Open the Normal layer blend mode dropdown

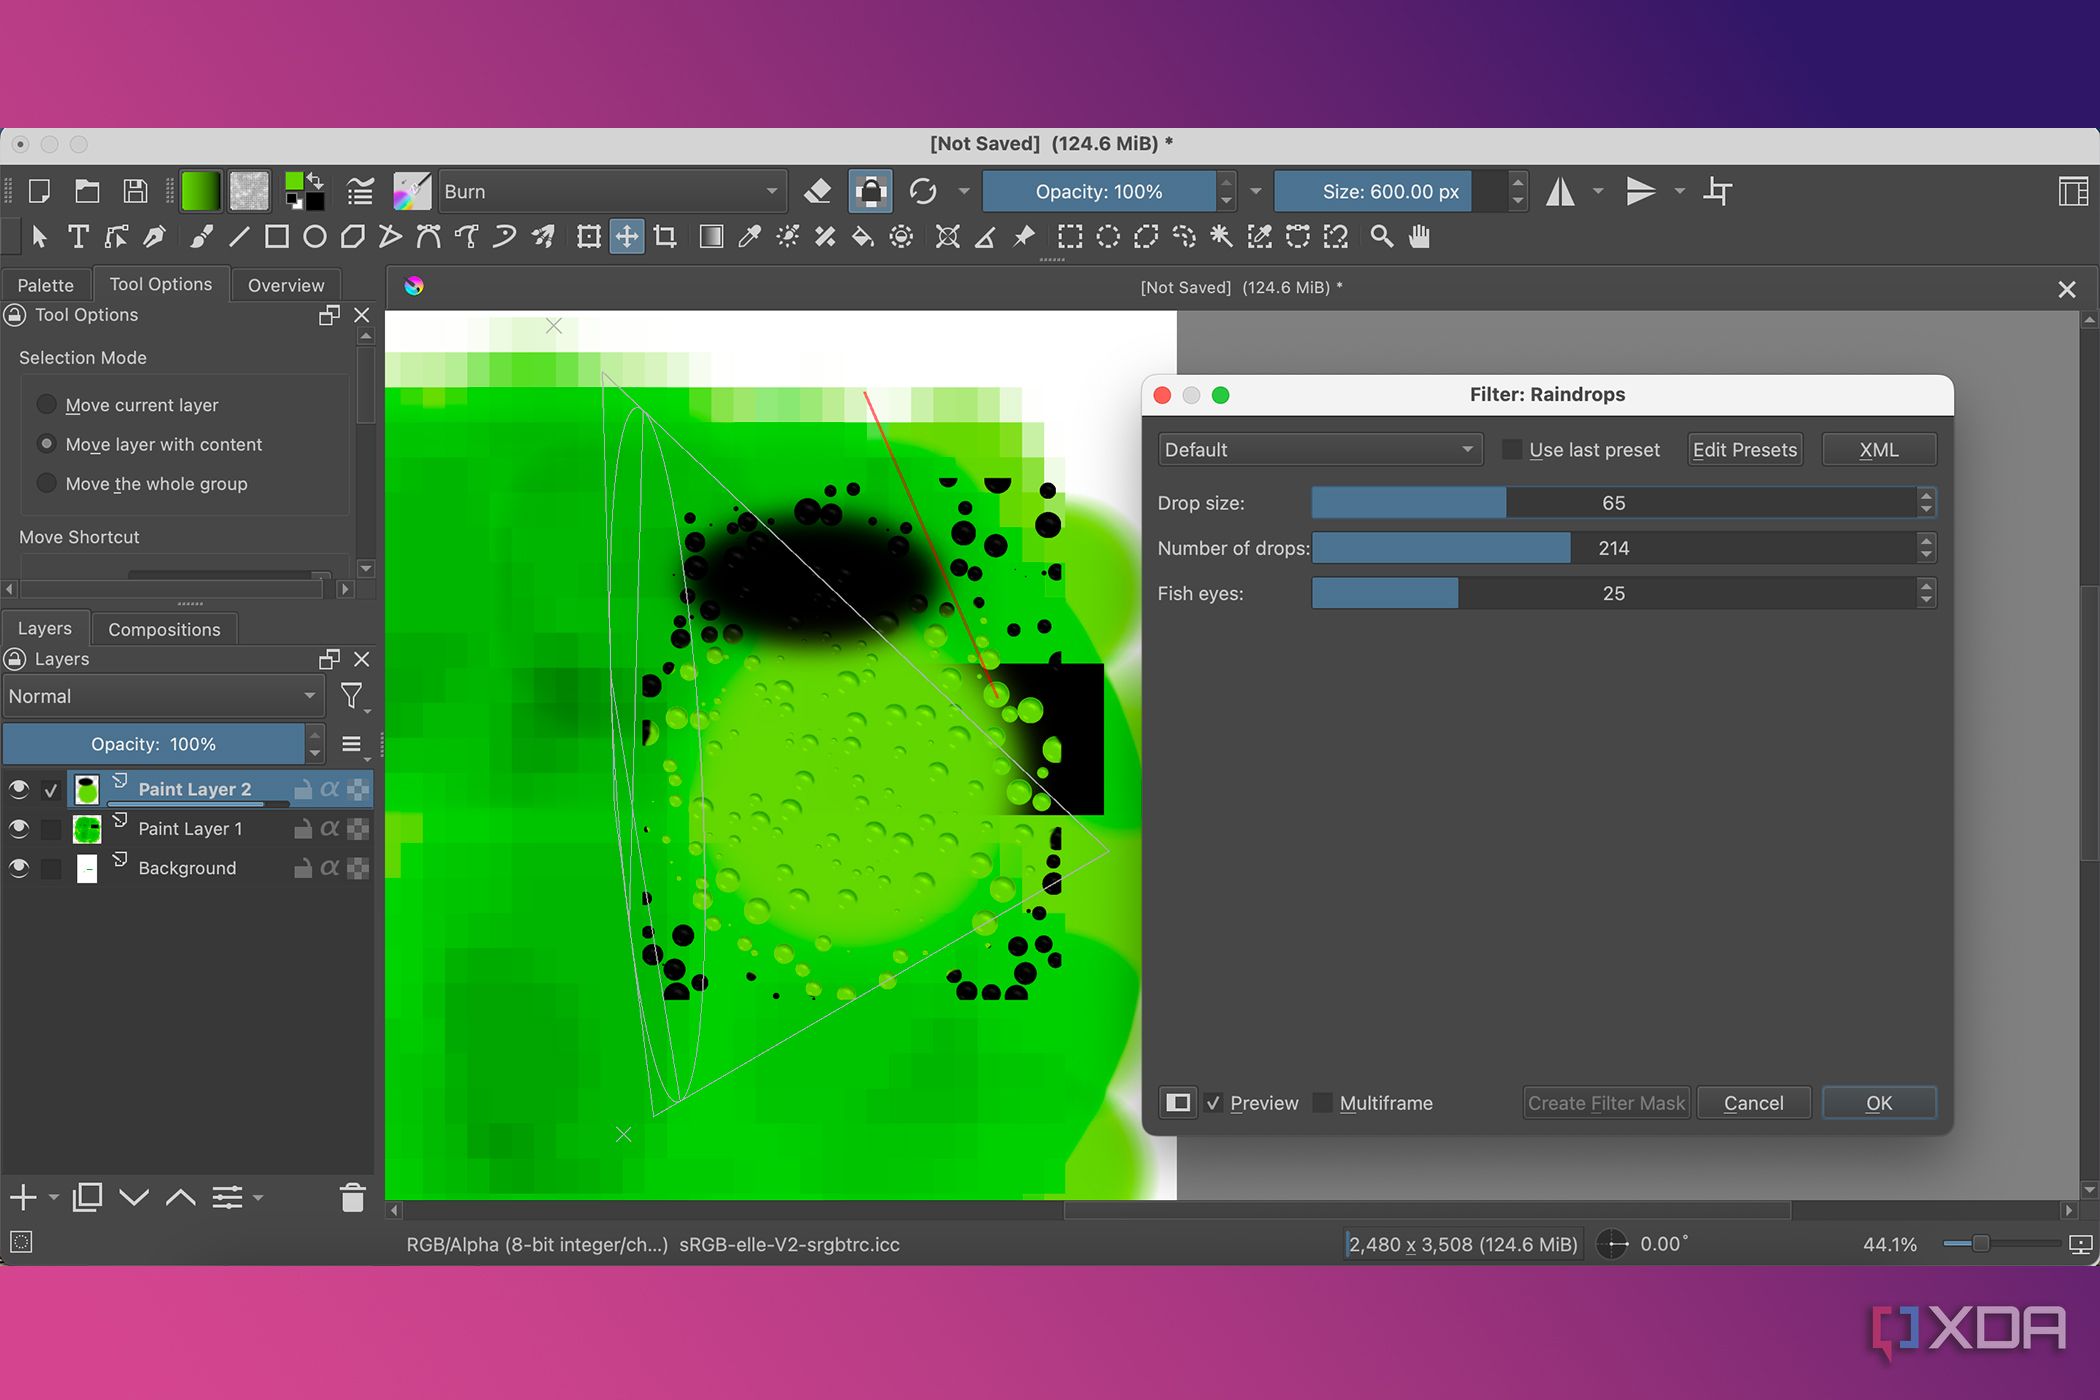pos(162,696)
